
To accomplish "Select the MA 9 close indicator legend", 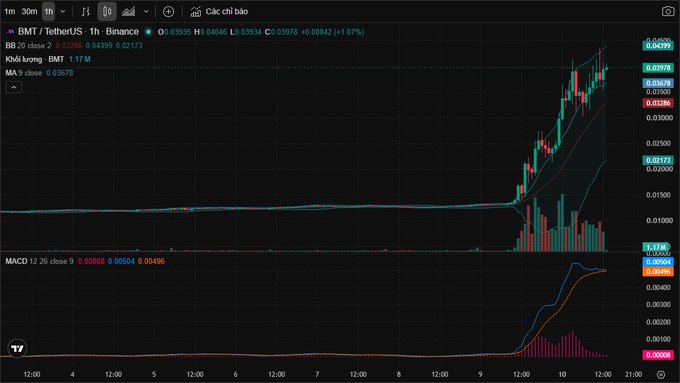I will [x=23, y=73].
